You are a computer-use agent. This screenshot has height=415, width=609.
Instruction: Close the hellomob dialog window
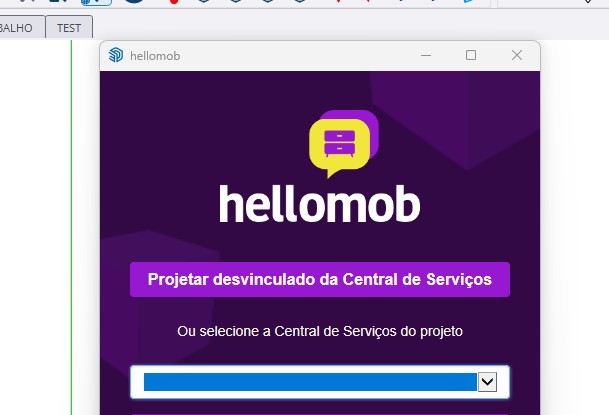[517, 55]
